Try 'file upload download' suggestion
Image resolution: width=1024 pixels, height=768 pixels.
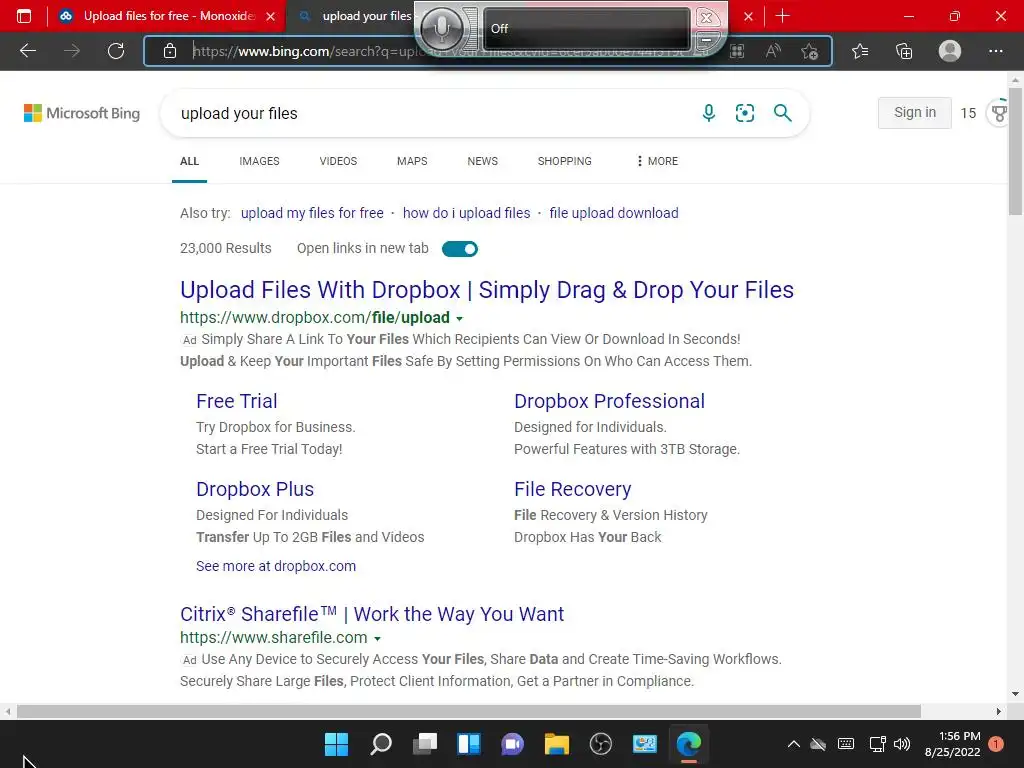pos(614,213)
